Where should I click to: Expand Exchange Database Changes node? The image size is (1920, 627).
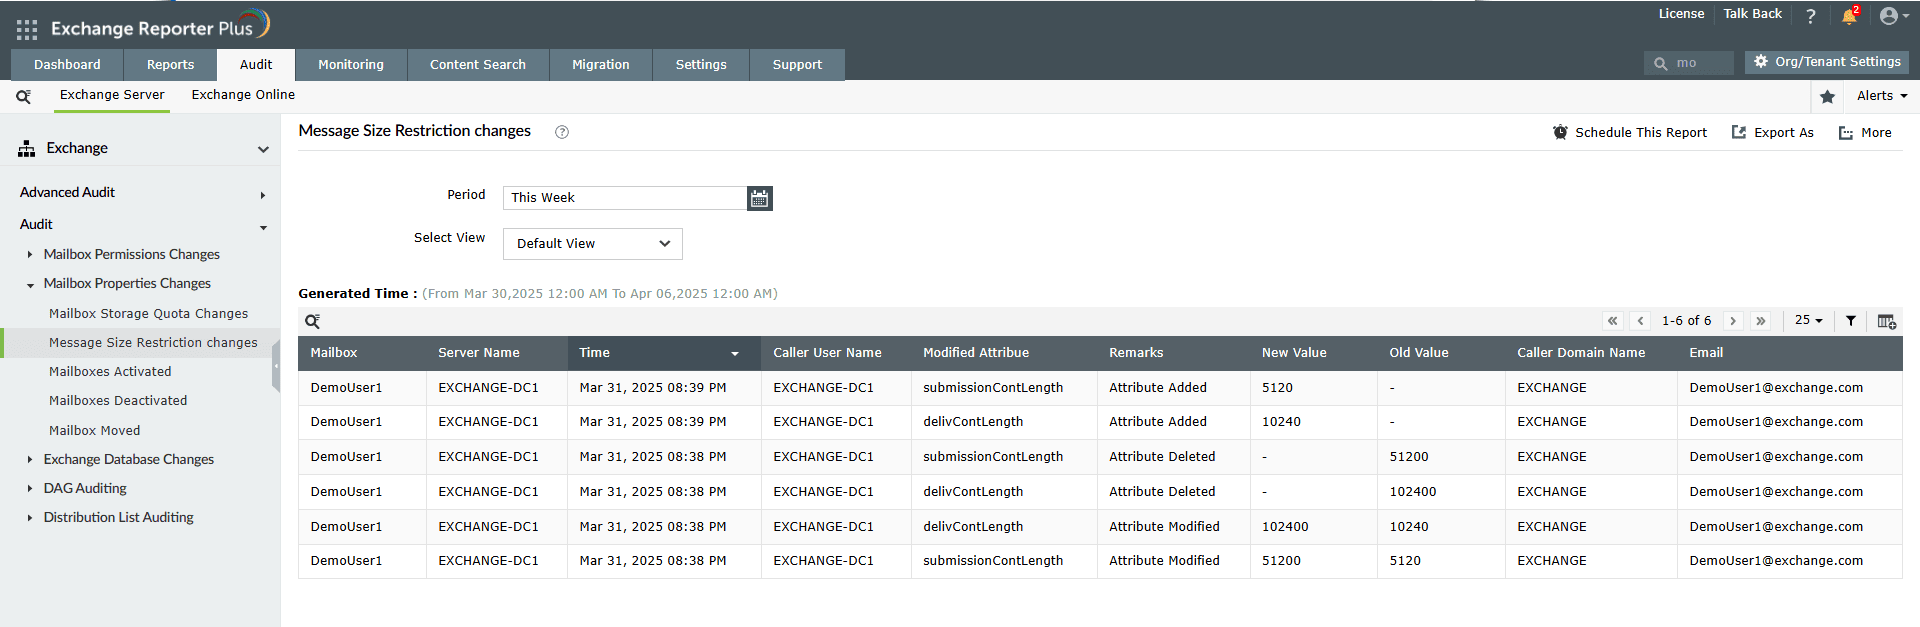coord(30,460)
